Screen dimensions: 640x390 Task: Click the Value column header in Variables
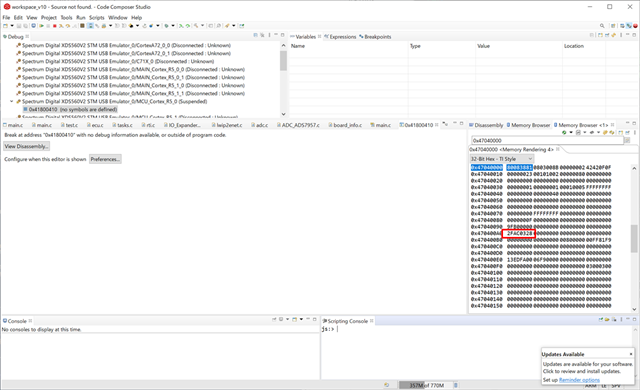point(483,46)
